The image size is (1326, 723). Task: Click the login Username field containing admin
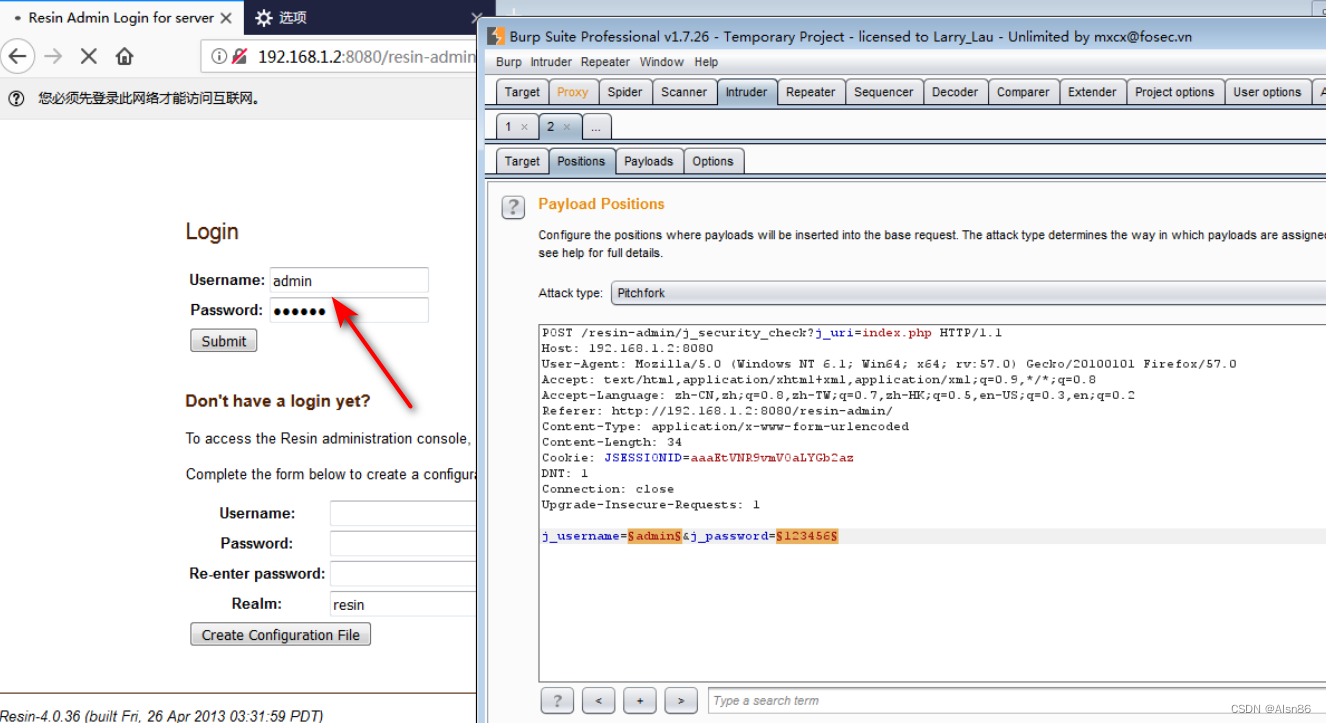[349, 280]
